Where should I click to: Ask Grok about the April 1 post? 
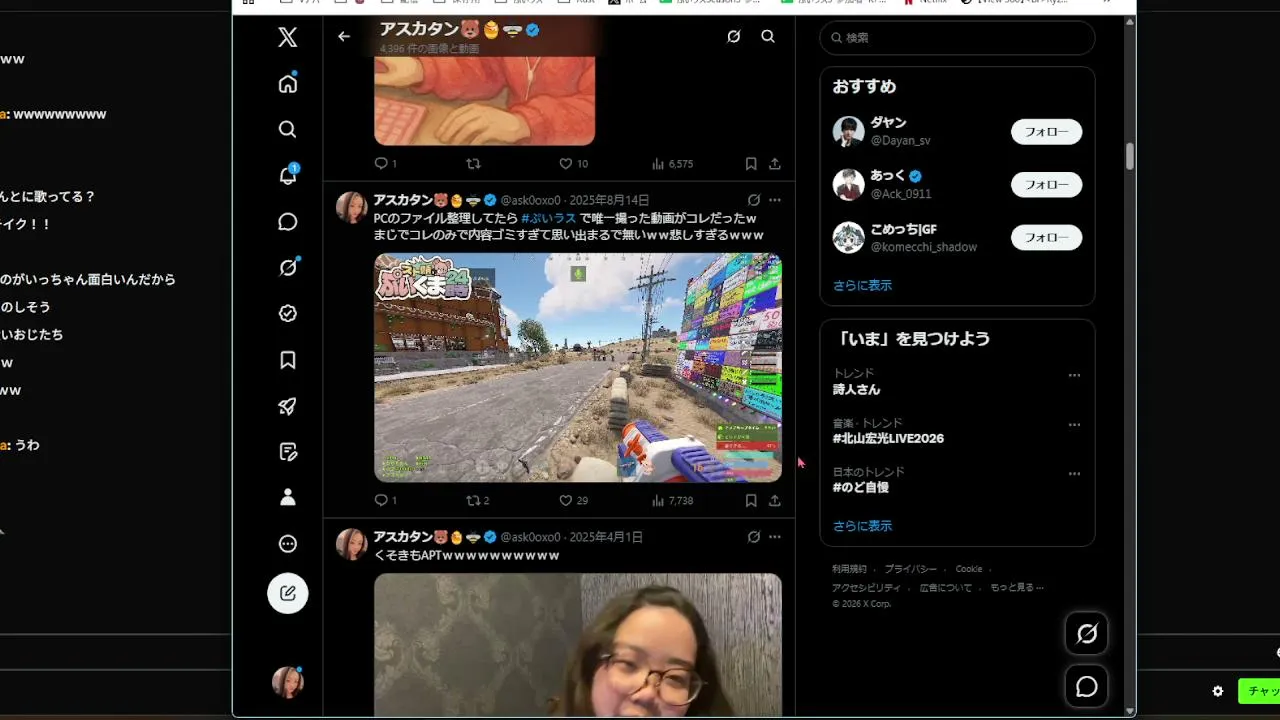[x=754, y=537]
